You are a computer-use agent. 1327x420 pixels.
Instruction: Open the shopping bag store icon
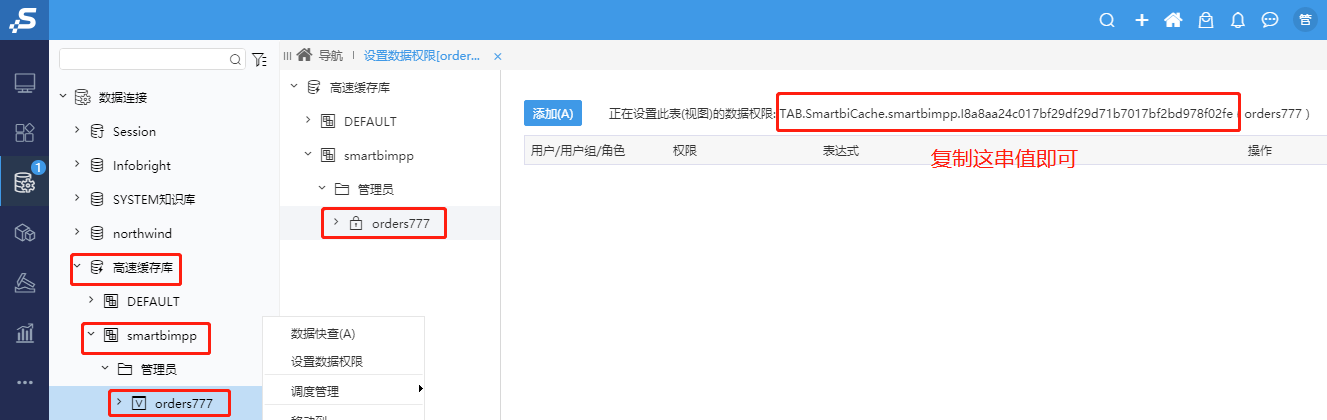[x=1206, y=20]
